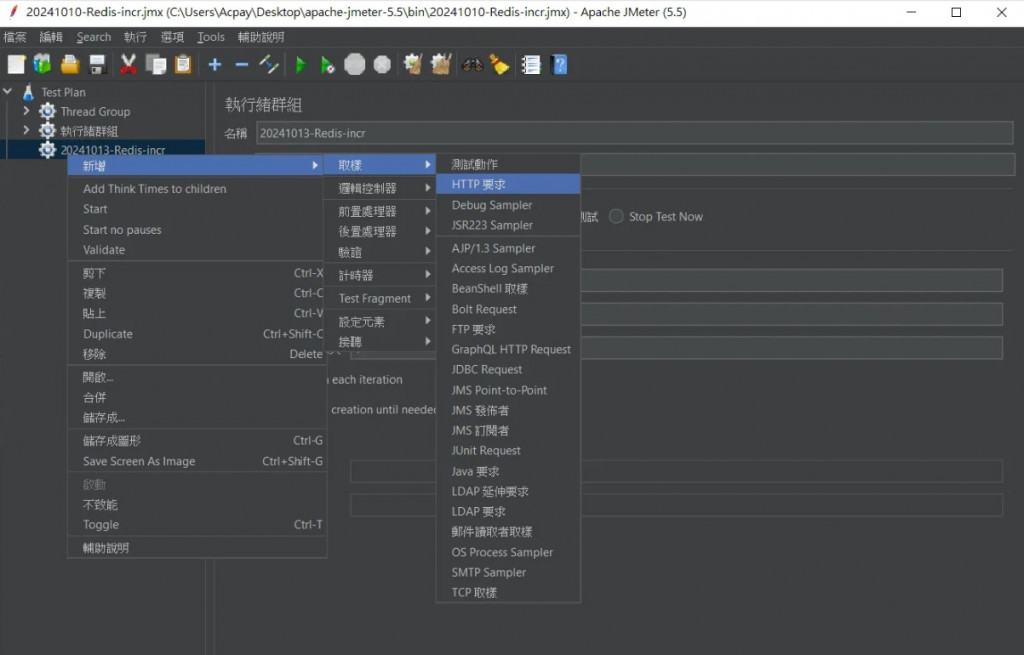1024x655 pixels.
Task: Select Duplicate in the context menu
Action: point(197,334)
